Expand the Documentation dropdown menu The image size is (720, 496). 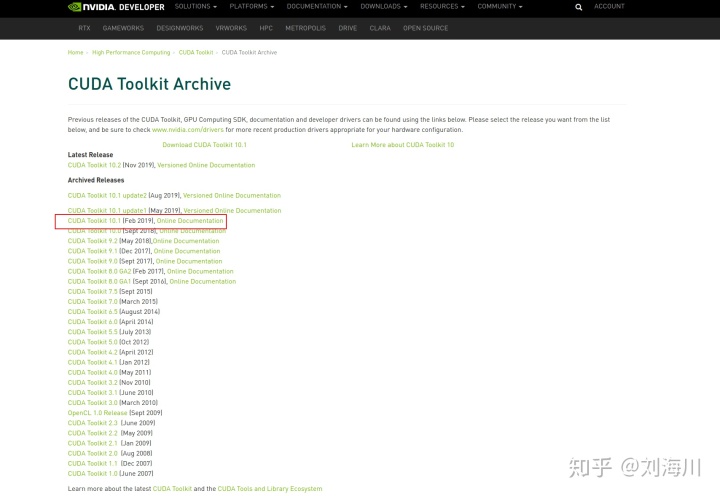coord(317,6)
